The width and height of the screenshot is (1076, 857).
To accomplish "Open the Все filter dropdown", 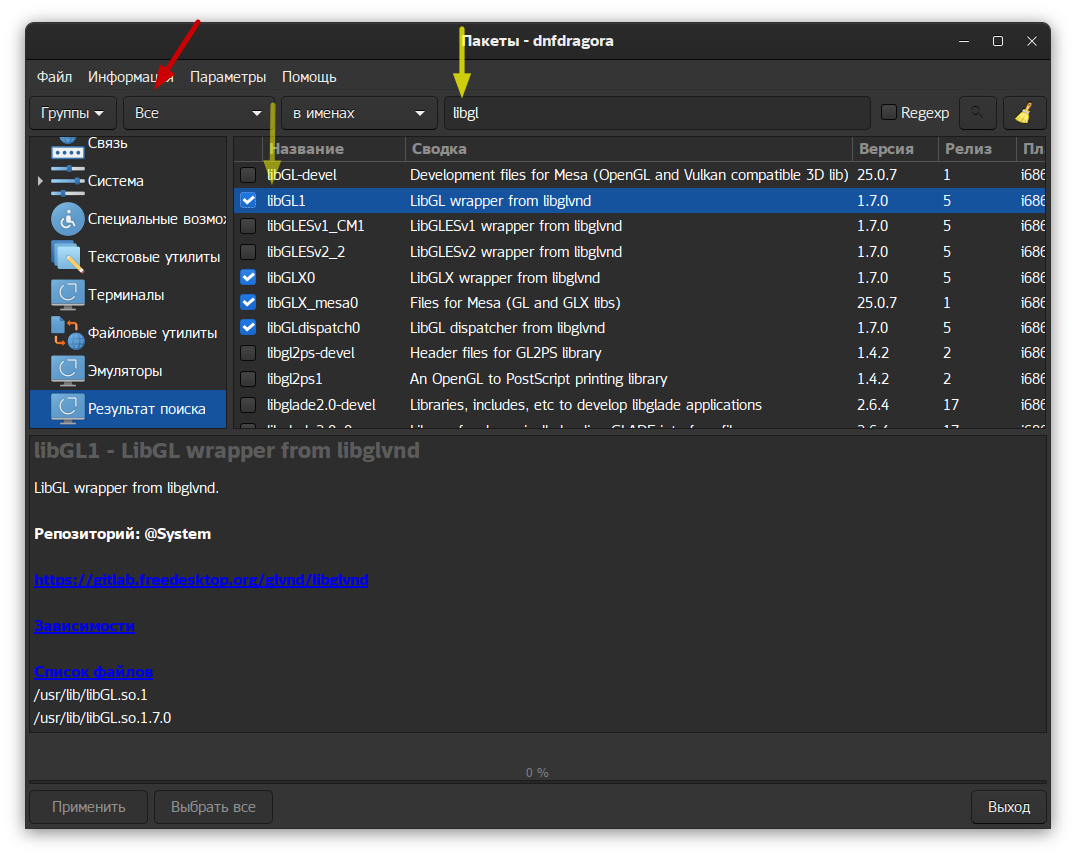I will [198, 113].
